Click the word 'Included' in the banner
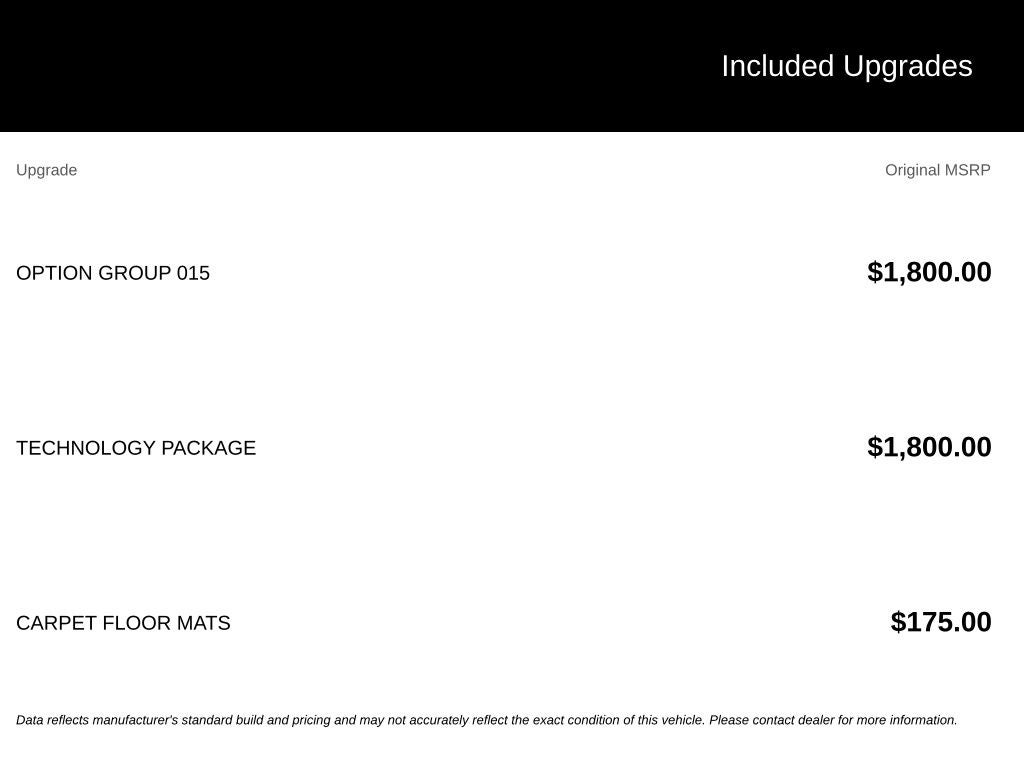 pyautogui.click(x=777, y=67)
